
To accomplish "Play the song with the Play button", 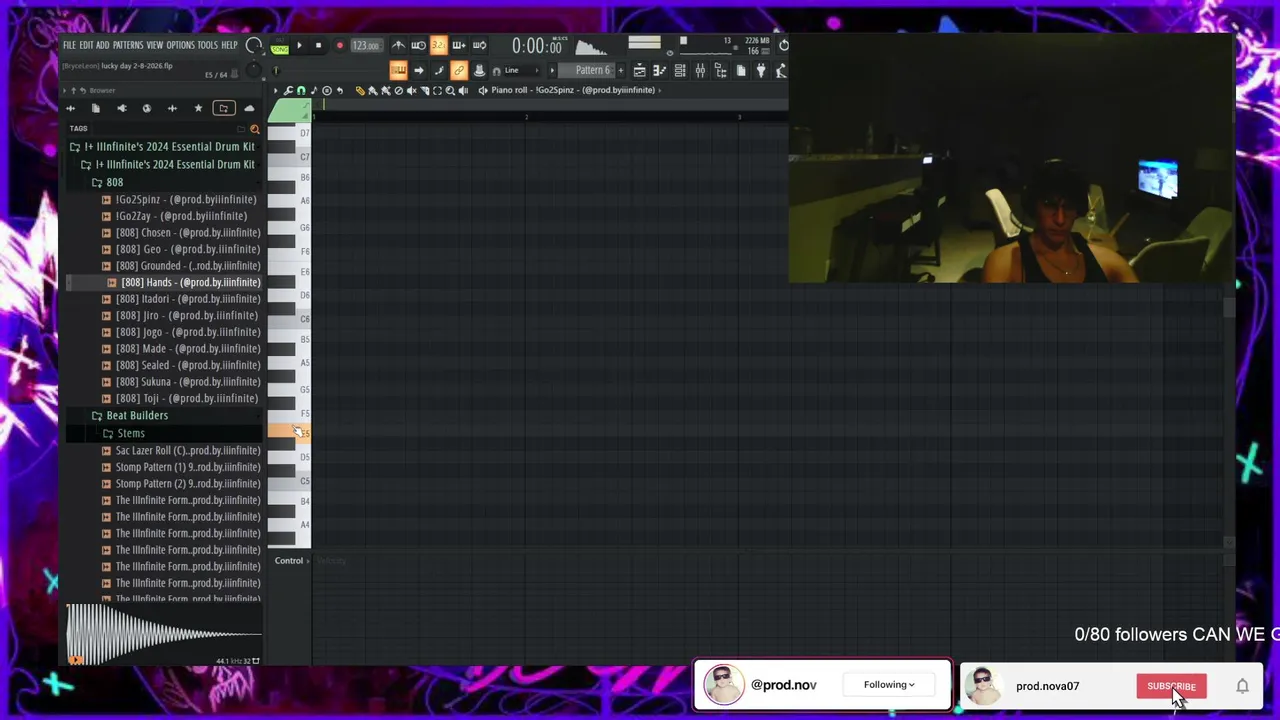I will point(299,46).
